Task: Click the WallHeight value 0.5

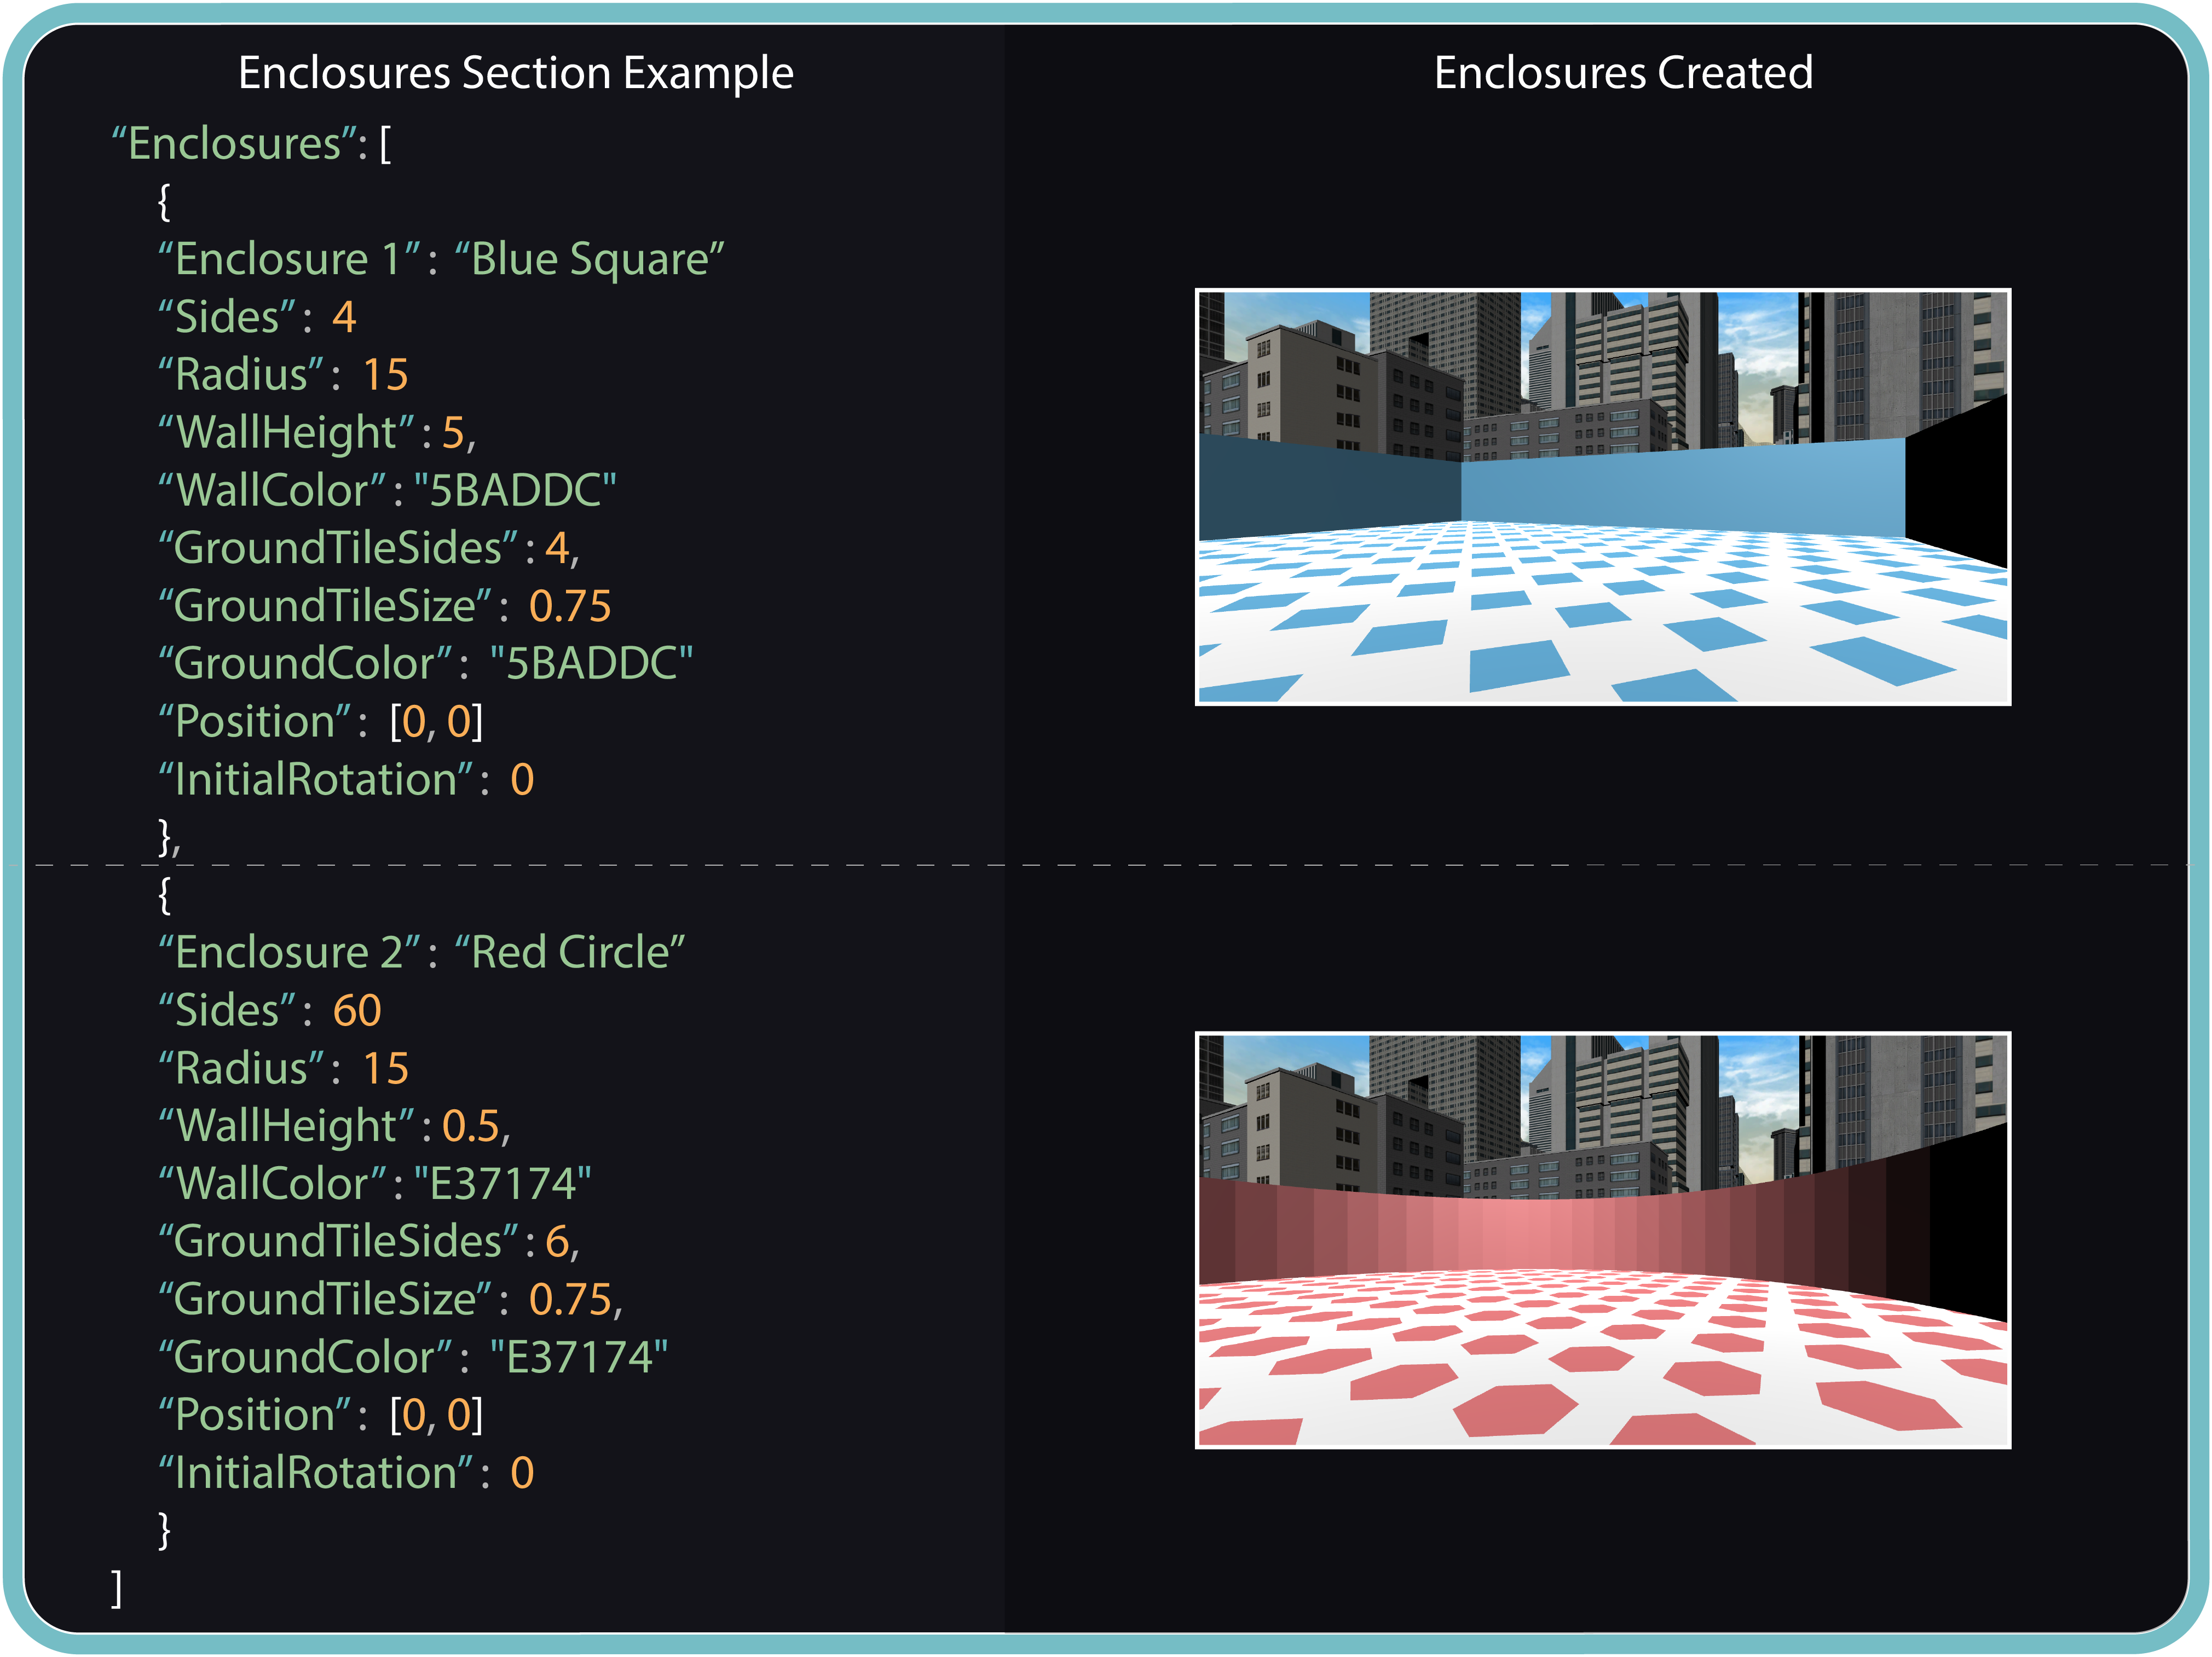Action: pyautogui.click(x=471, y=1126)
